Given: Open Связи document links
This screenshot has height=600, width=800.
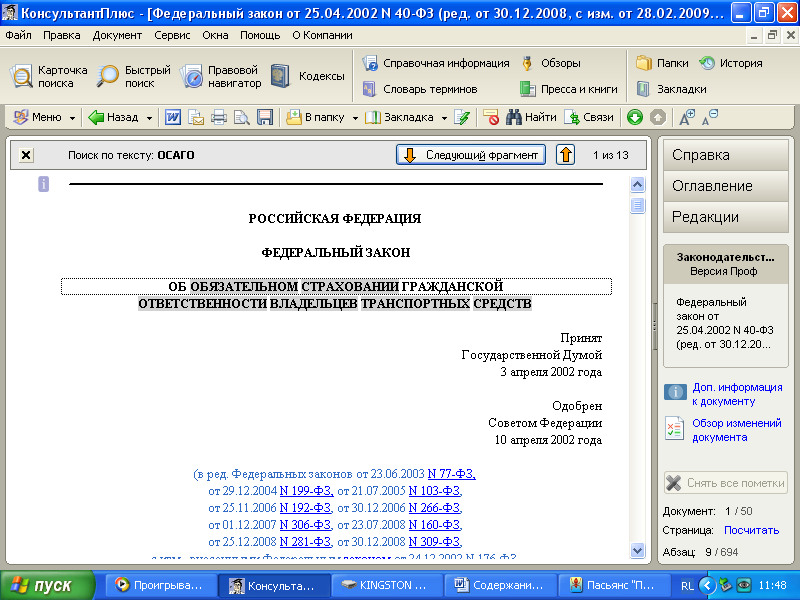Looking at the screenshot, I should 589,117.
